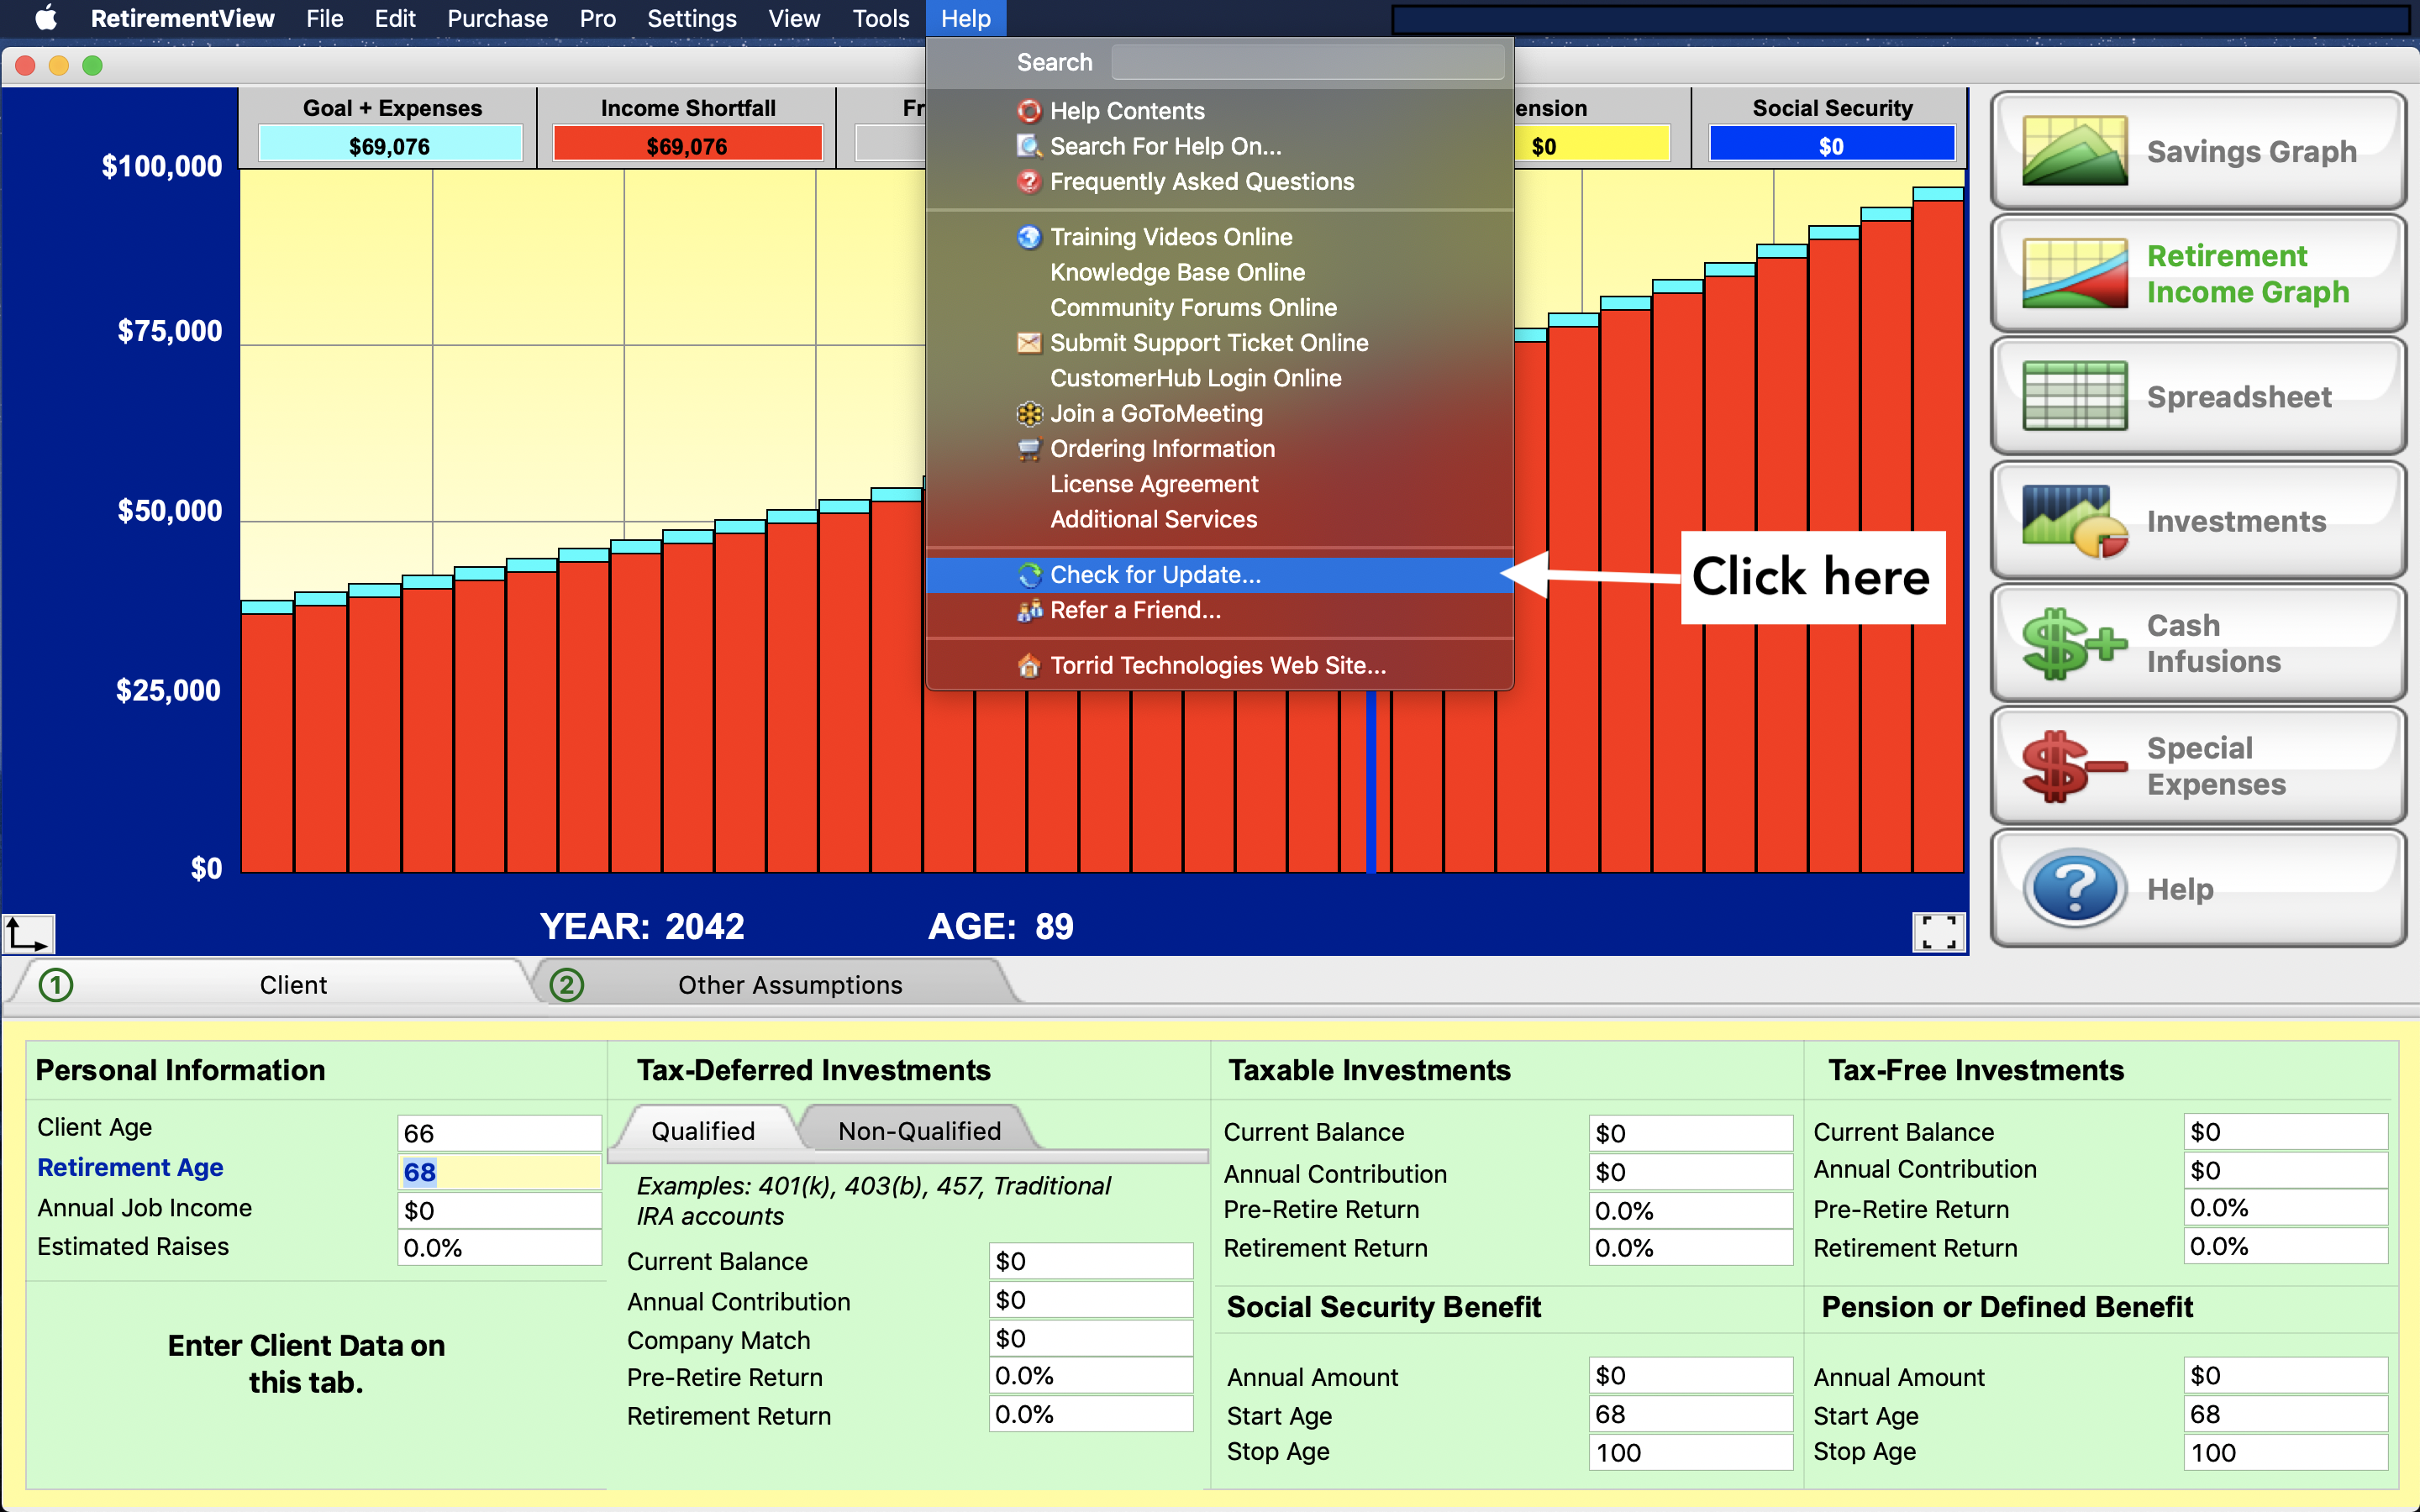2420x1512 pixels.
Task: Open the Cash Infusions panel
Action: (2197, 643)
